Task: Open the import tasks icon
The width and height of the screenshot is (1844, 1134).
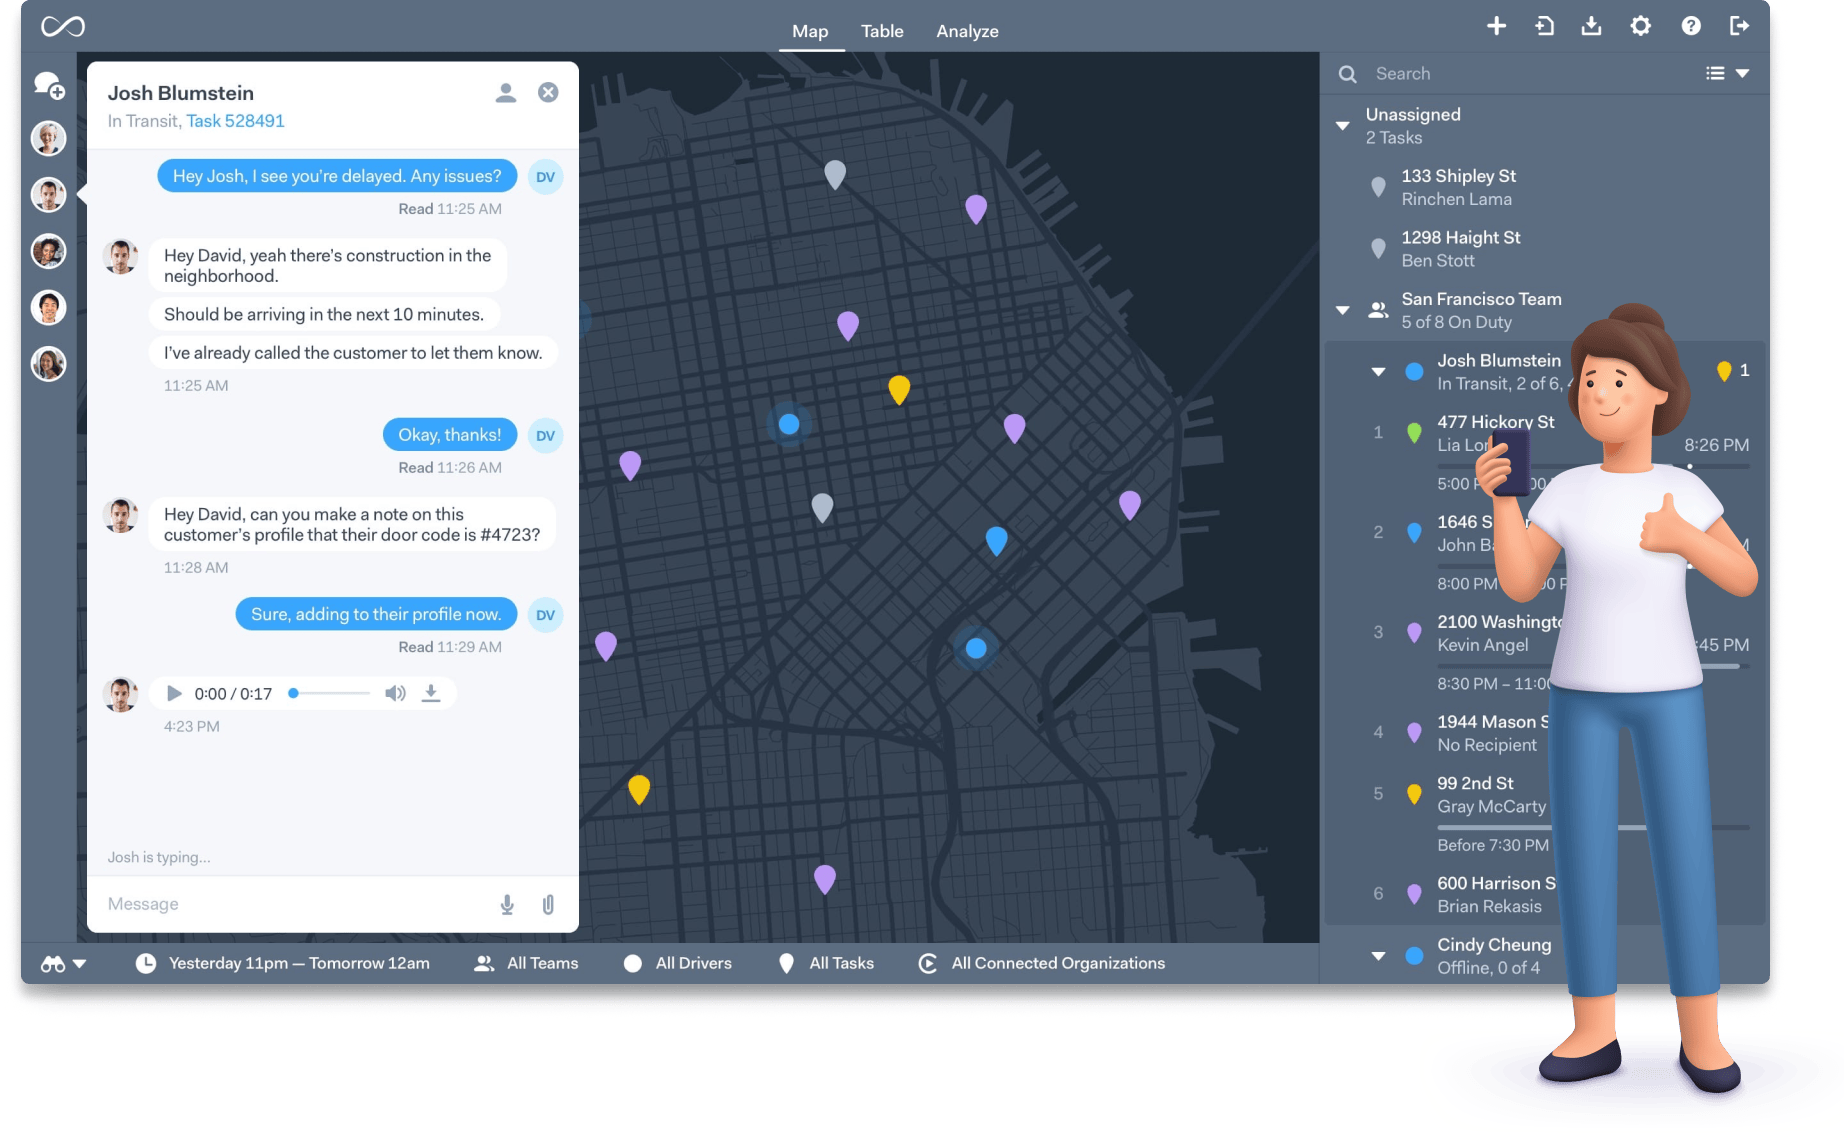Action: click(x=1544, y=26)
